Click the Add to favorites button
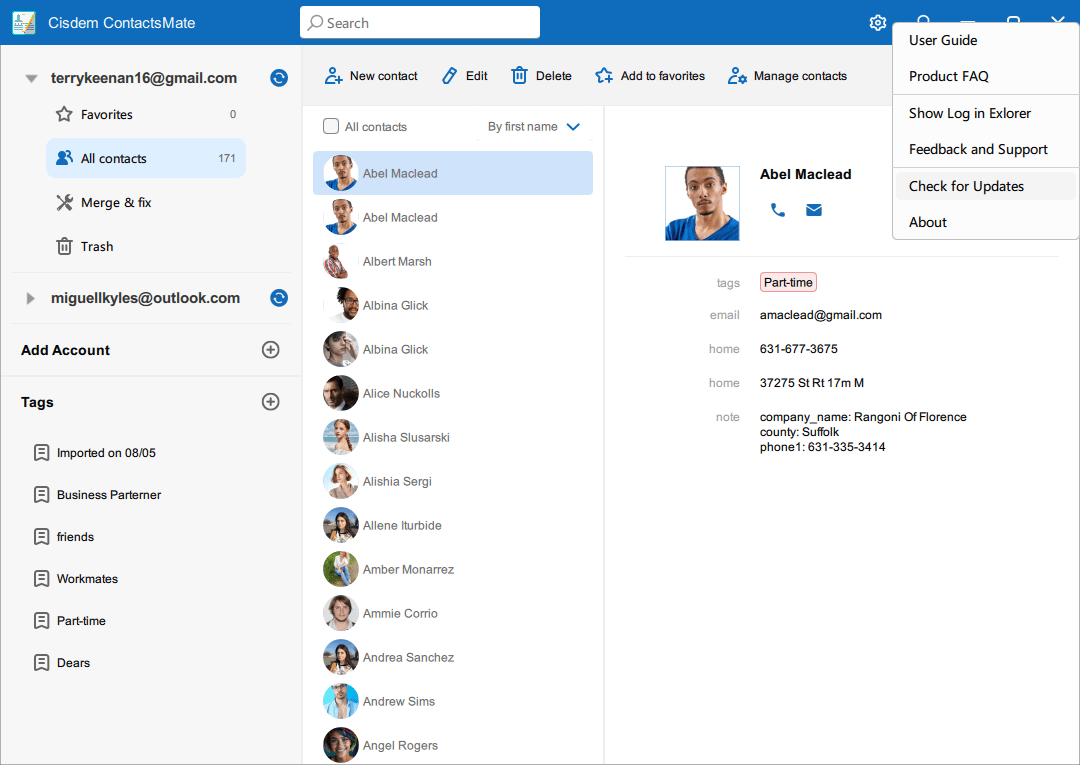This screenshot has height=765, width=1080. (x=650, y=76)
